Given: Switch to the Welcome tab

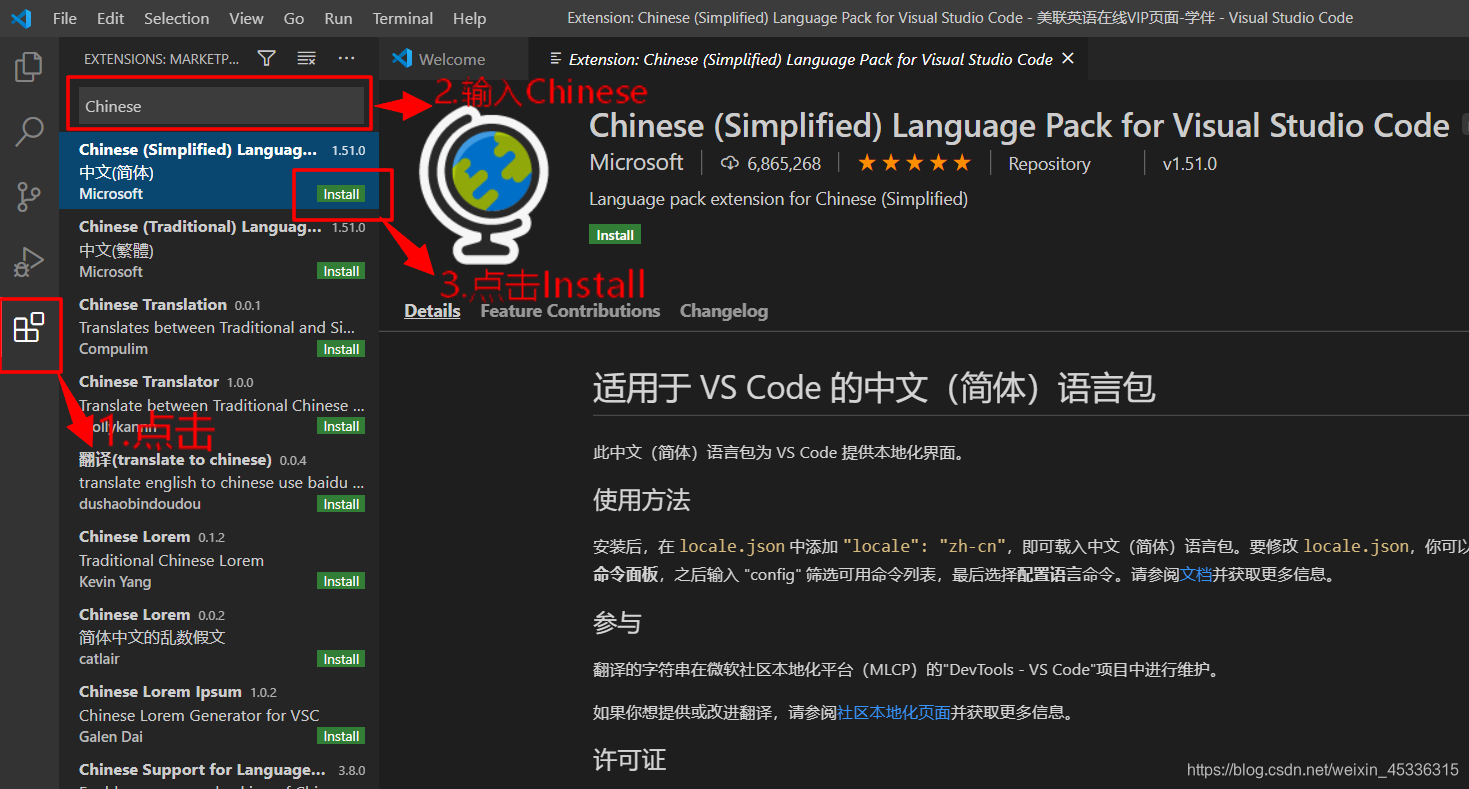Looking at the screenshot, I should tap(453, 59).
